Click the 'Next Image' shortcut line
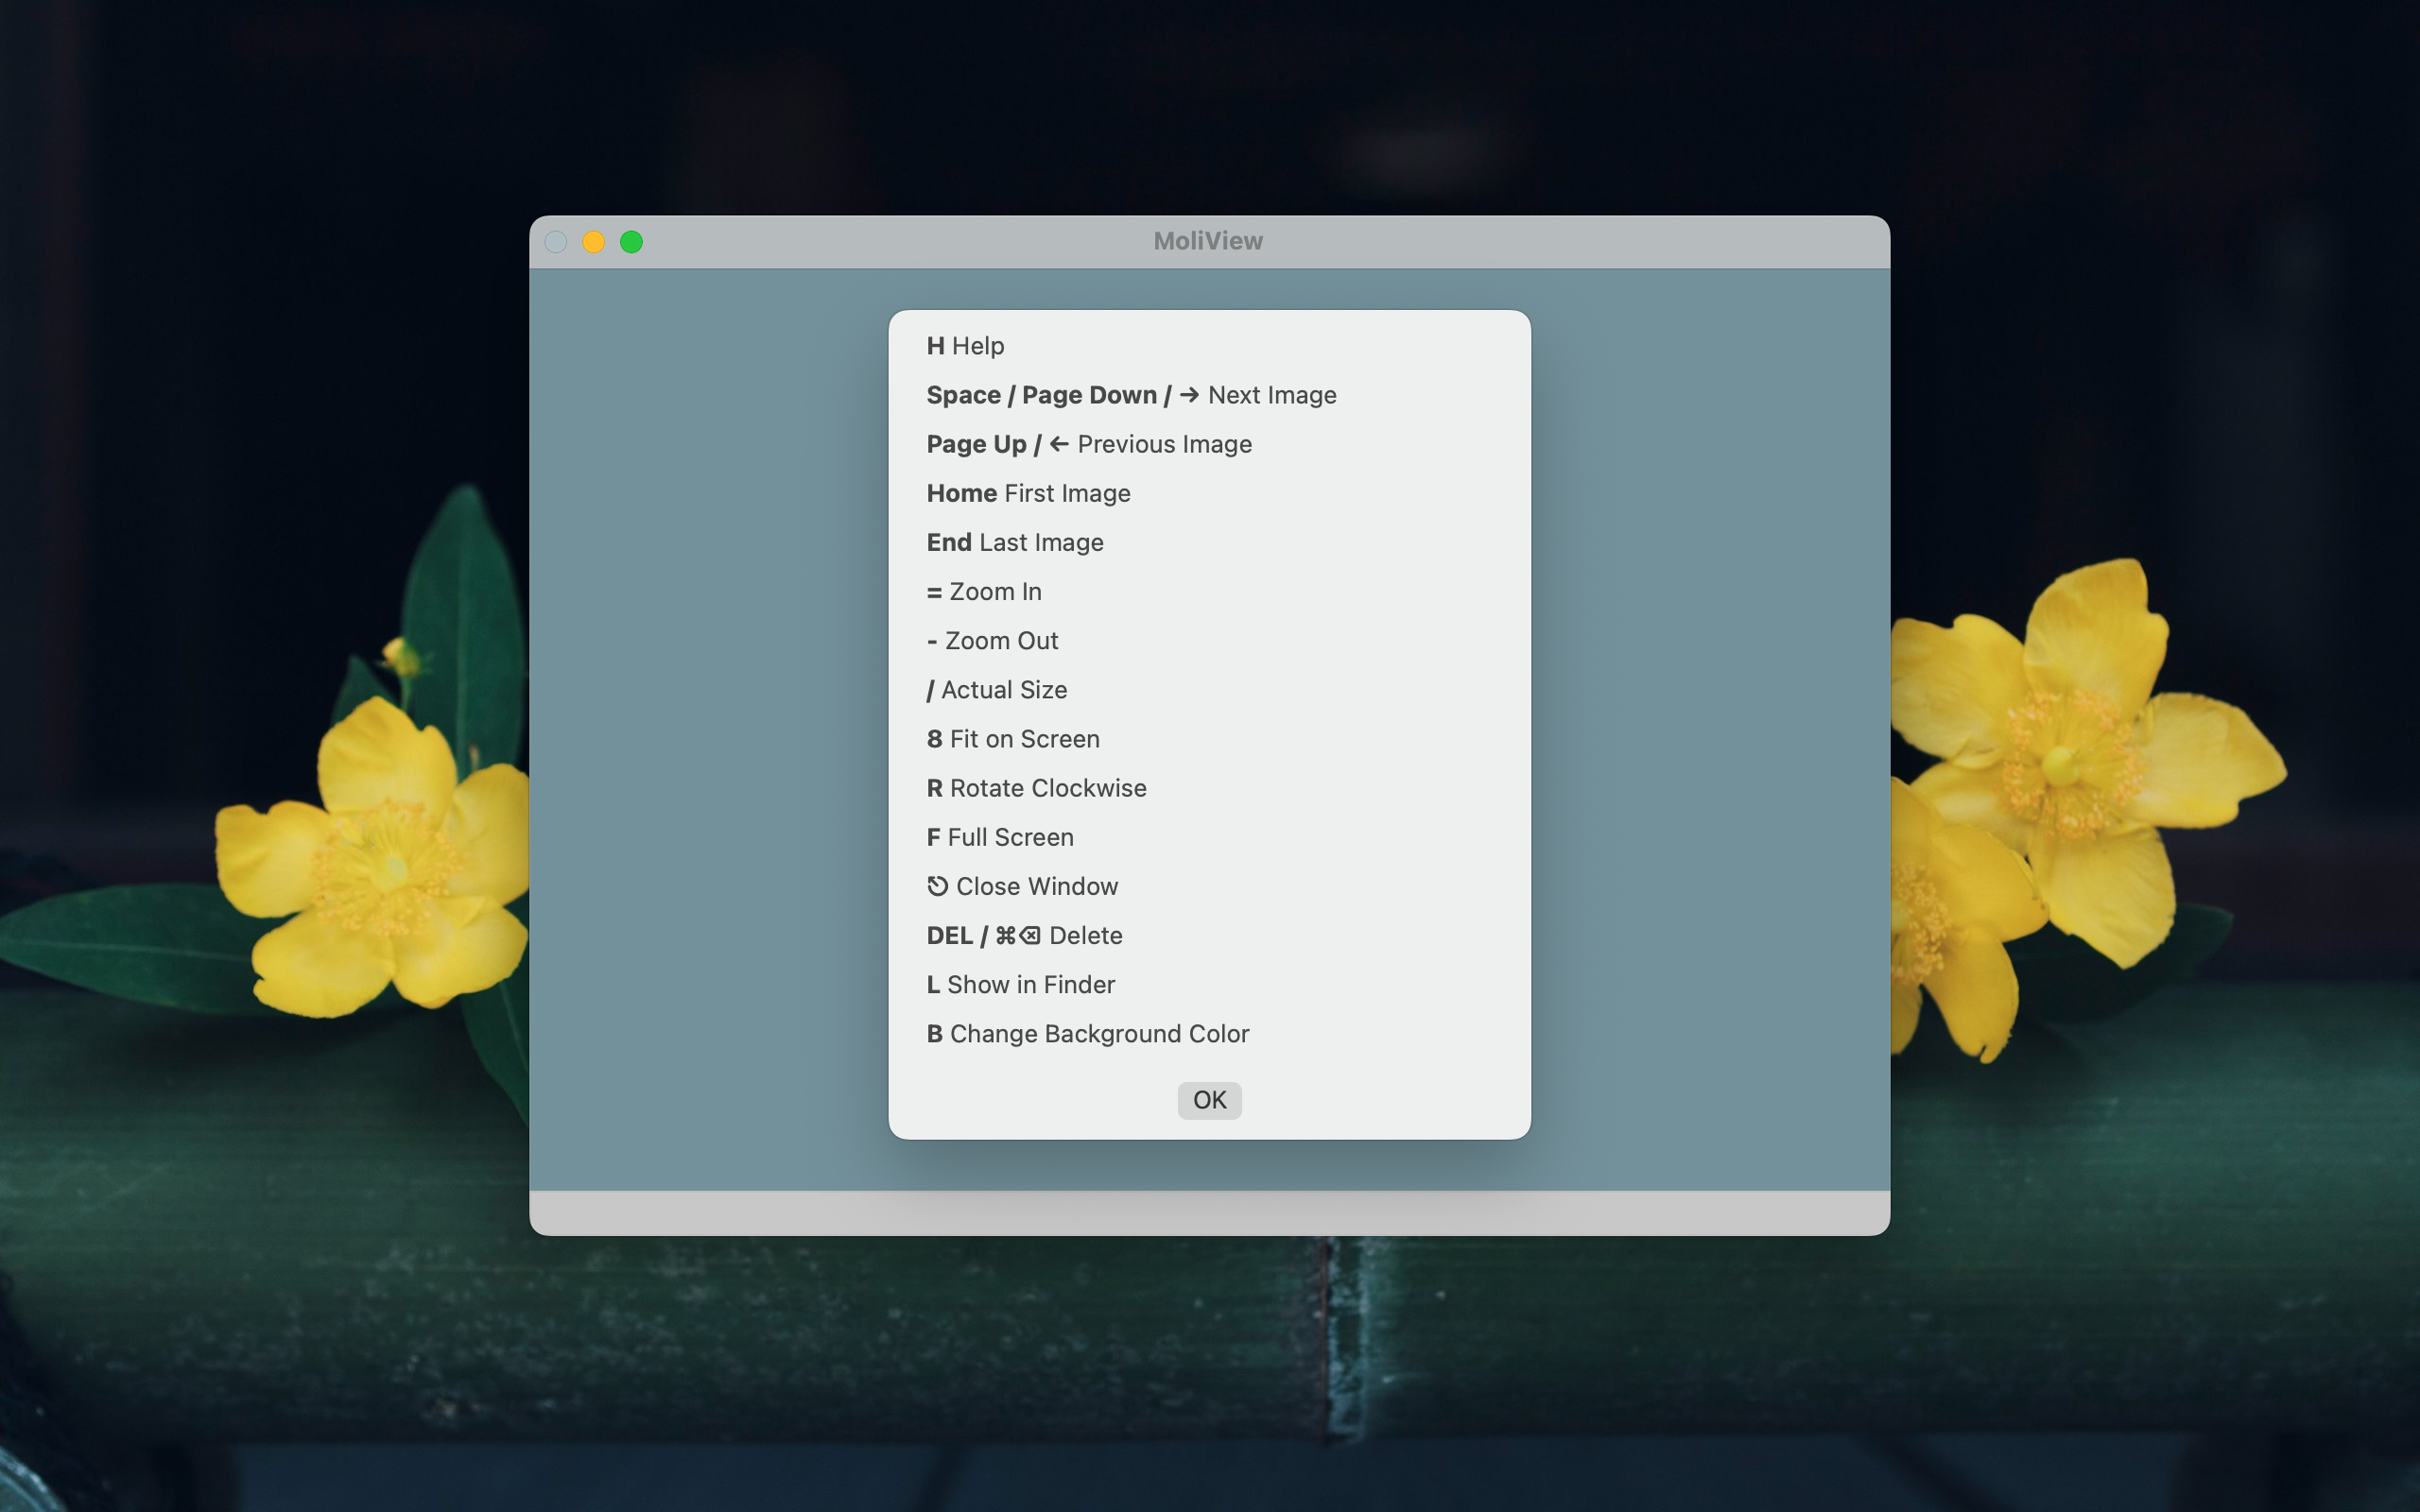 tap(1131, 395)
